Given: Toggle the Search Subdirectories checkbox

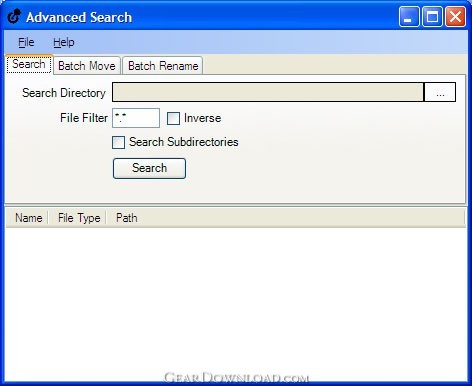Looking at the screenshot, I should [118, 142].
